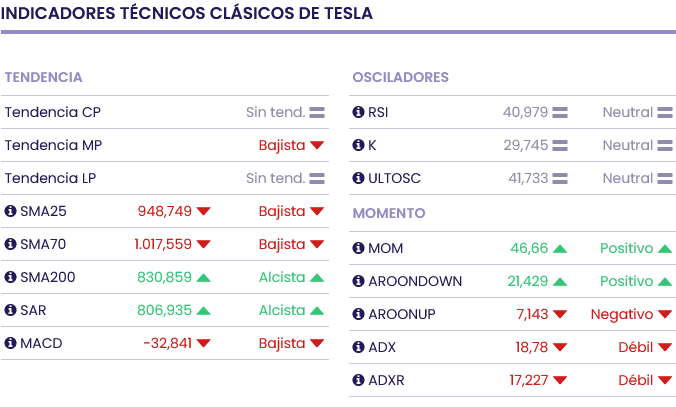Open the AROONDOWN info icon
676x407 pixels.
pyautogui.click(x=359, y=281)
